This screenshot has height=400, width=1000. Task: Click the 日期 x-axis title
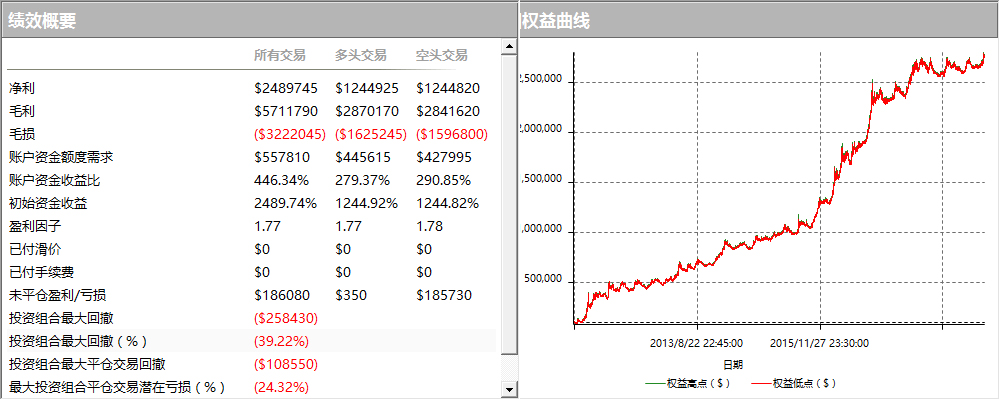coord(733,364)
